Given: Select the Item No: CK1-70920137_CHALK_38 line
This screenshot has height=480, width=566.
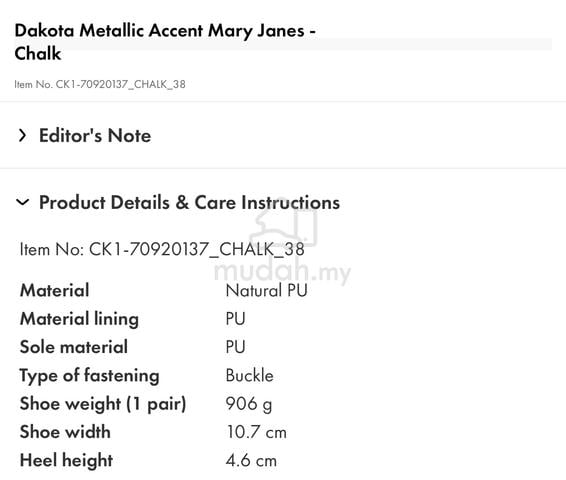Looking at the screenshot, I should (162, 249).
